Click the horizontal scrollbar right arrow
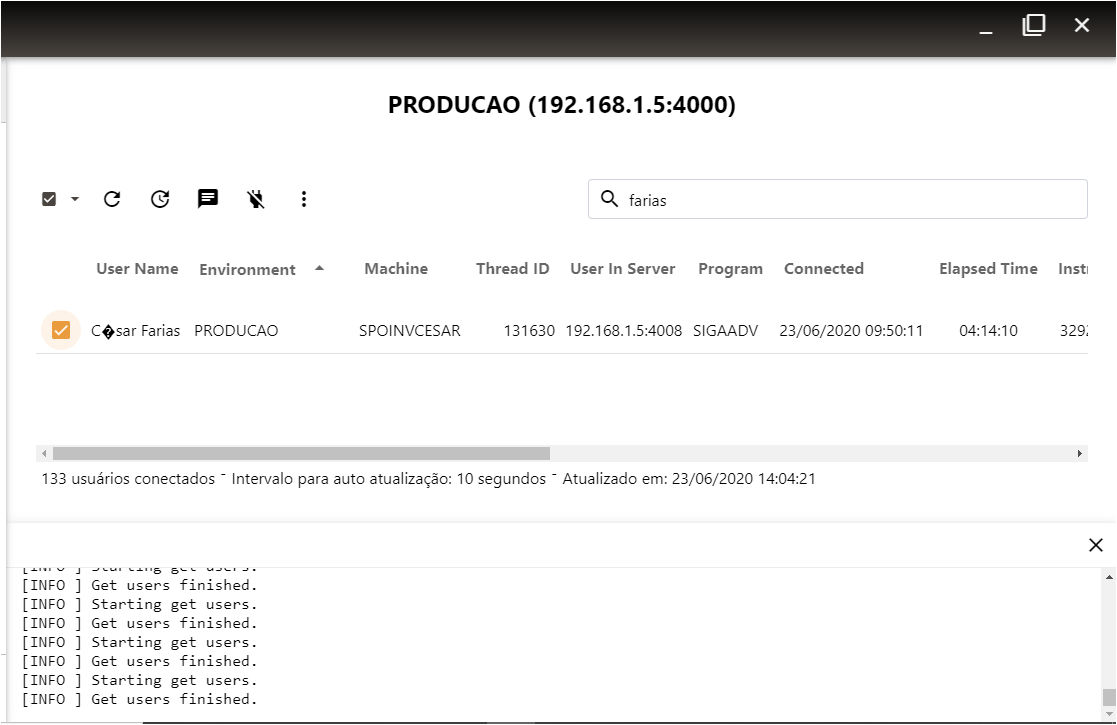Viewport: 1117px width, 725px height. click(x=1079, y=454)
